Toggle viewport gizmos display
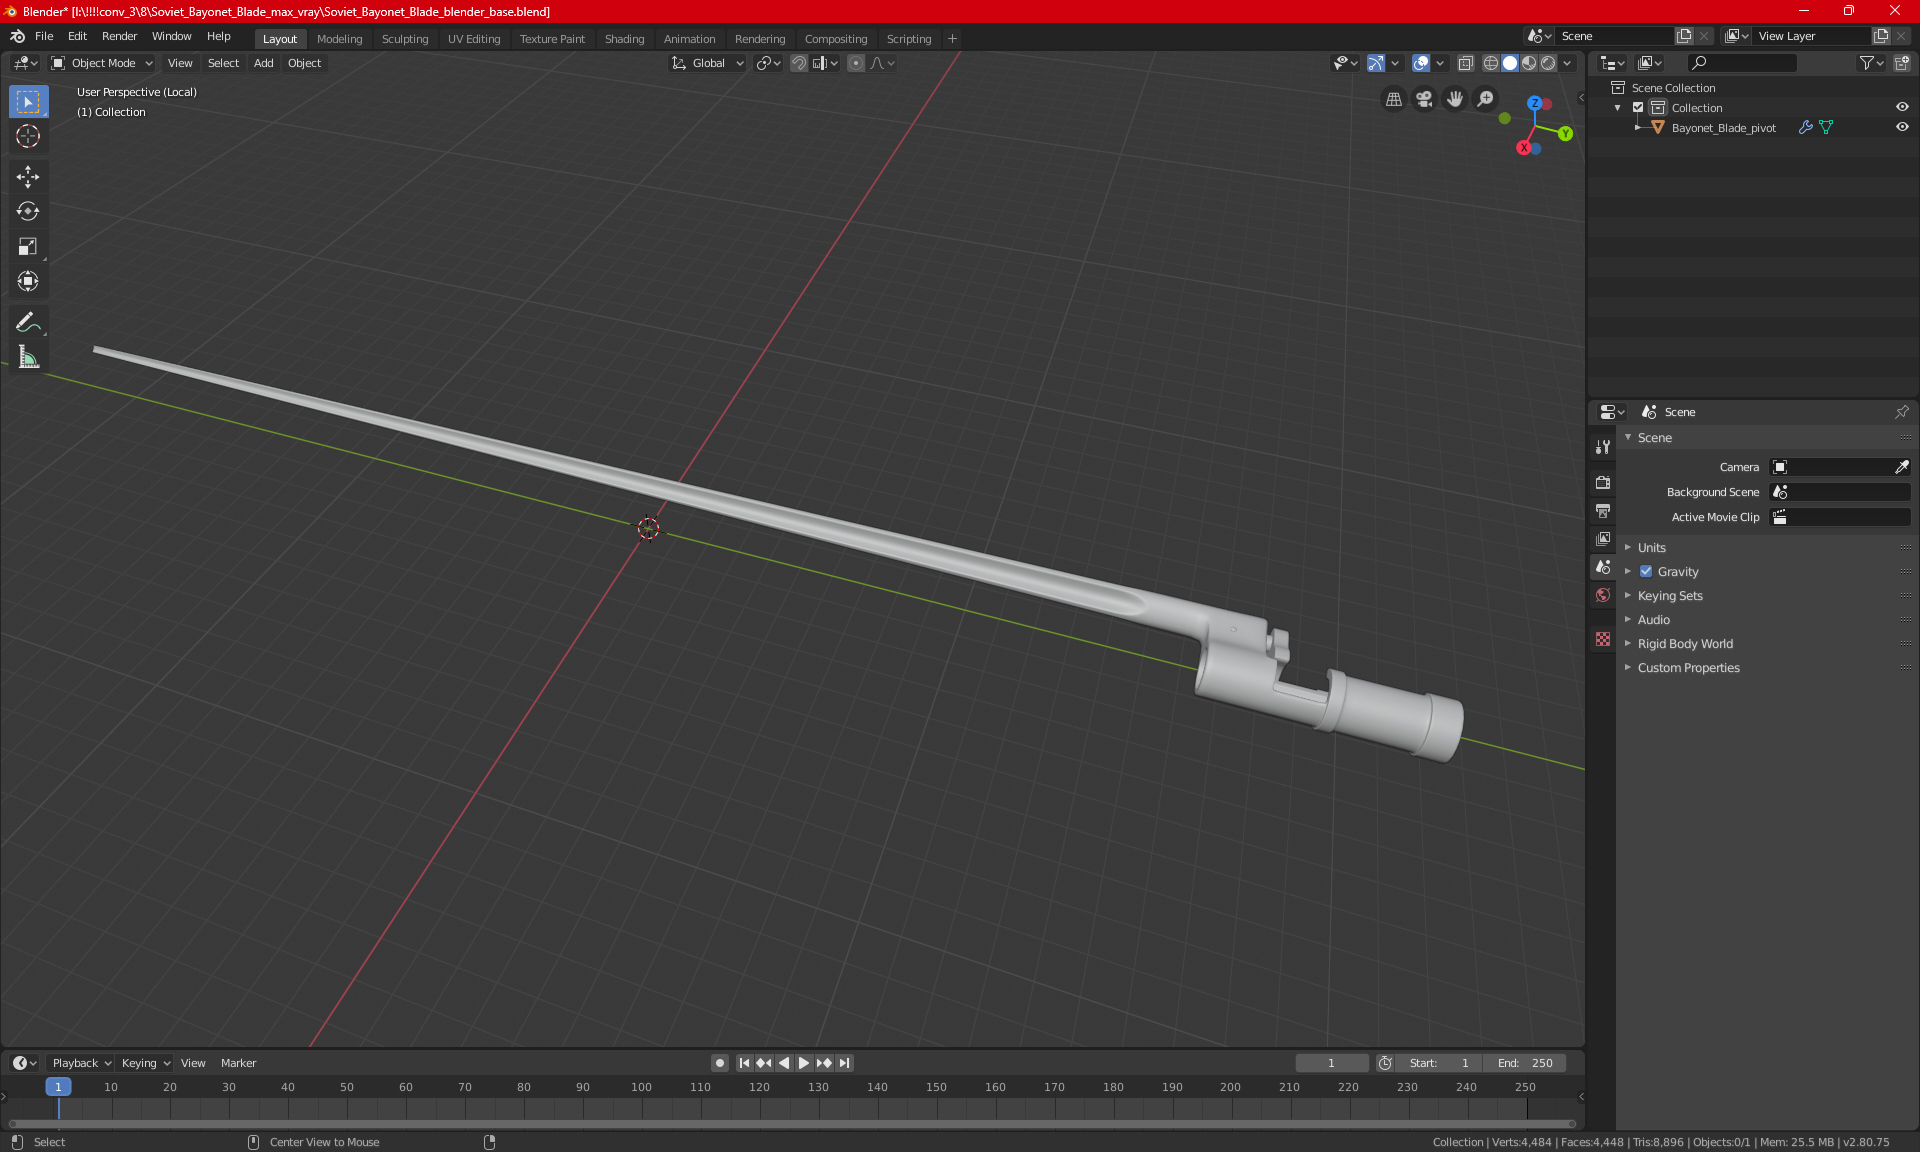Image resolution: width=1920 pixels, height=1152 pixels. (x=1376, y=63)
